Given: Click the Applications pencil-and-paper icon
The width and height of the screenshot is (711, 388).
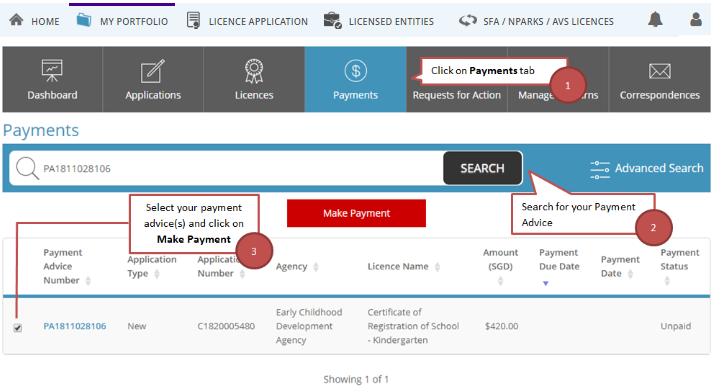Looking at the screenshot, I should click(153, 71).
